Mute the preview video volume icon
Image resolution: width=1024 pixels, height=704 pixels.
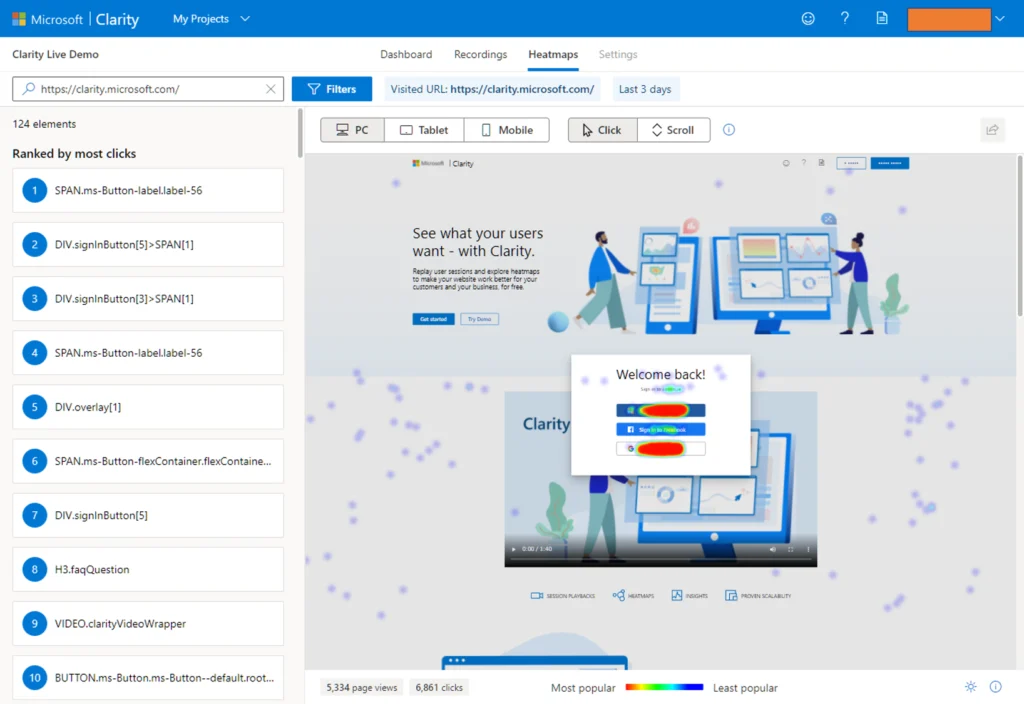pyautogui.click(x=773, y=549)
